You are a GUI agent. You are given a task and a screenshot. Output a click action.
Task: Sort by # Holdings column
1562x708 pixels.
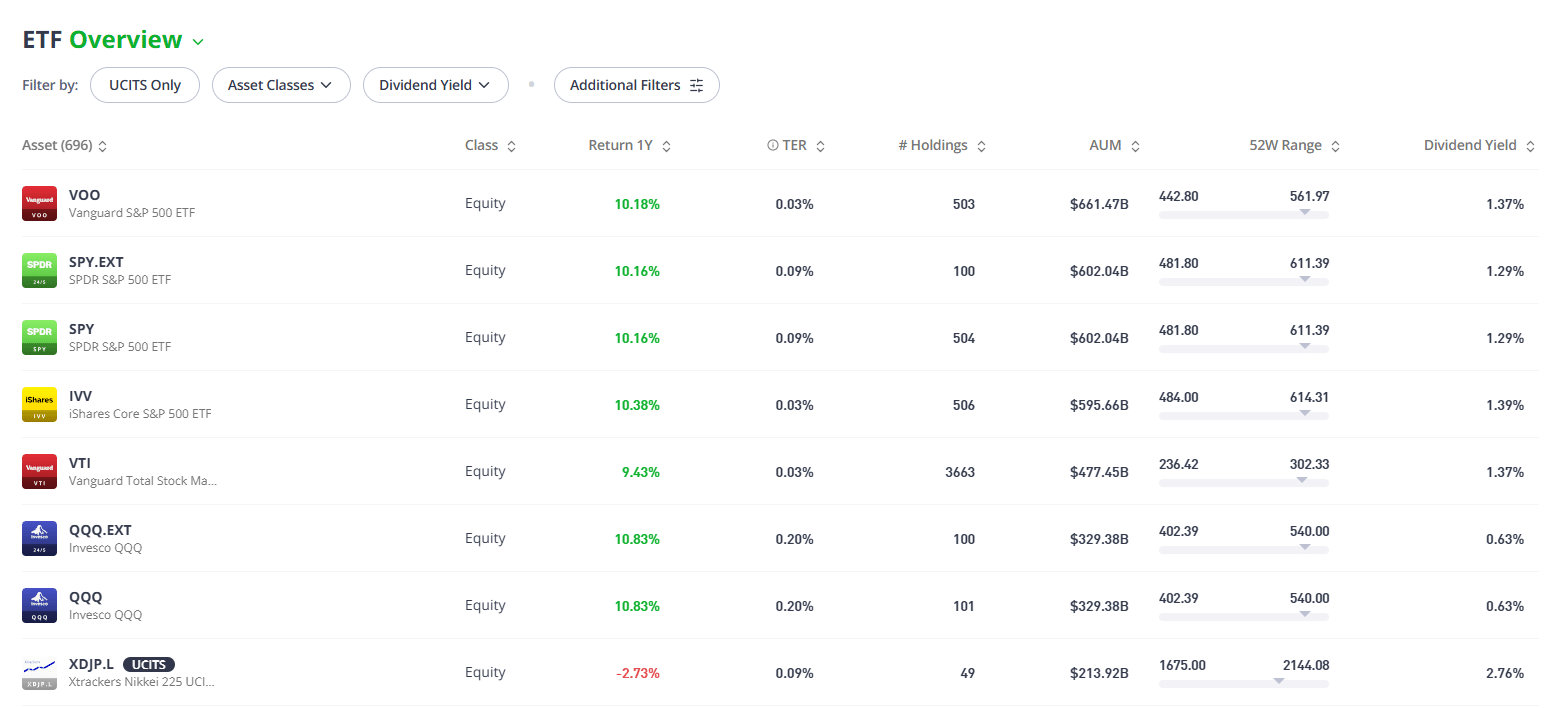[942, 146]
